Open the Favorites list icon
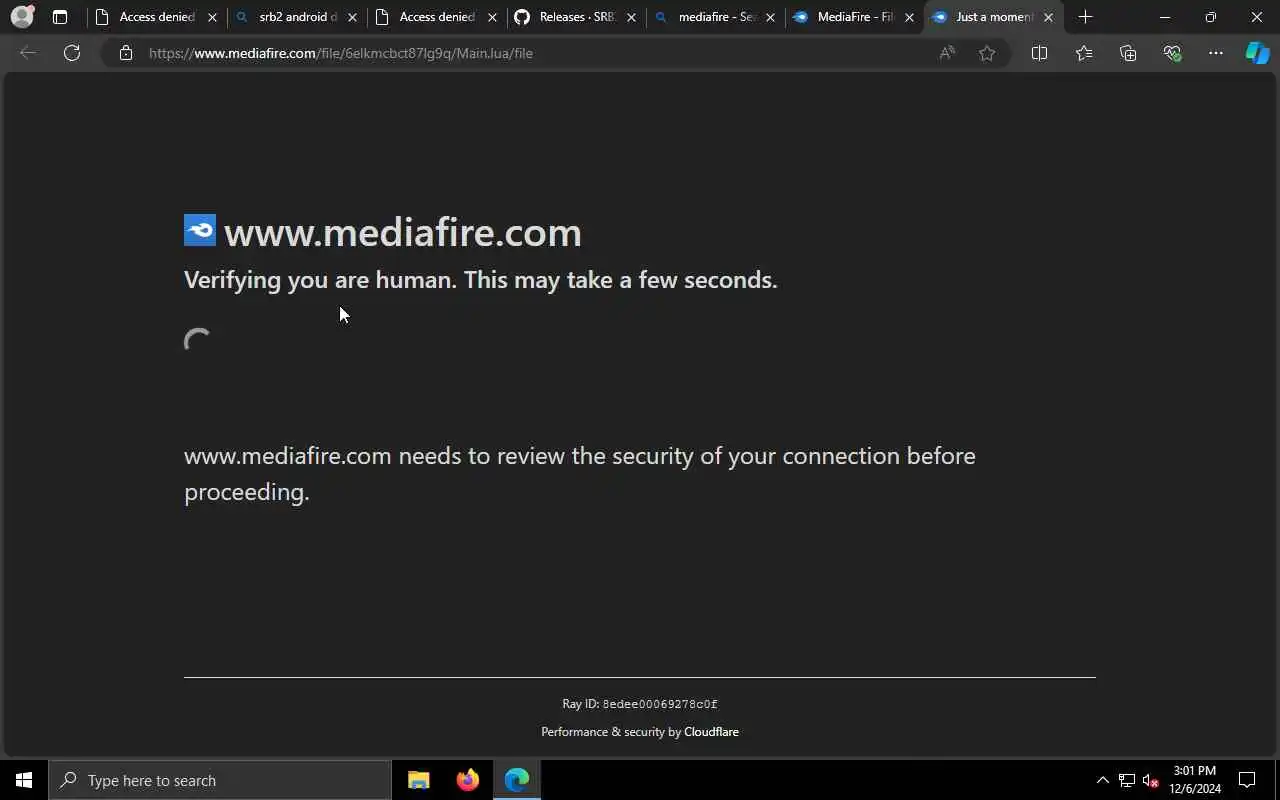The image size is (1280, 800). (1084, 53)
